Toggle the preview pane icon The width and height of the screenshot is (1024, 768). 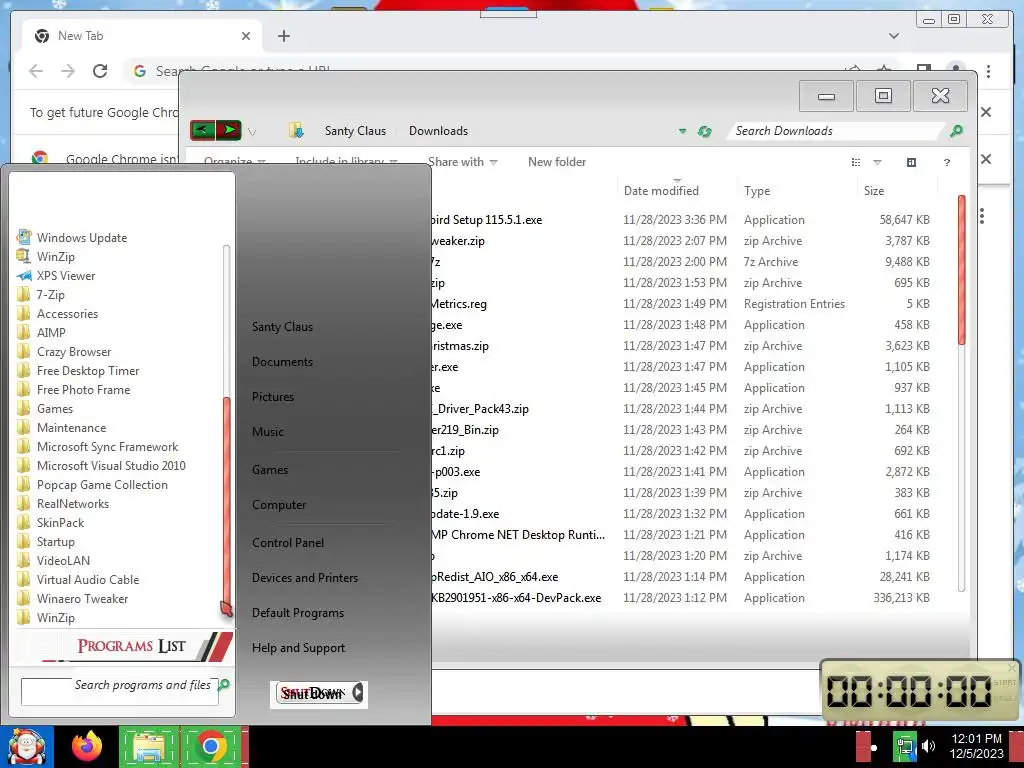point(912,162)
